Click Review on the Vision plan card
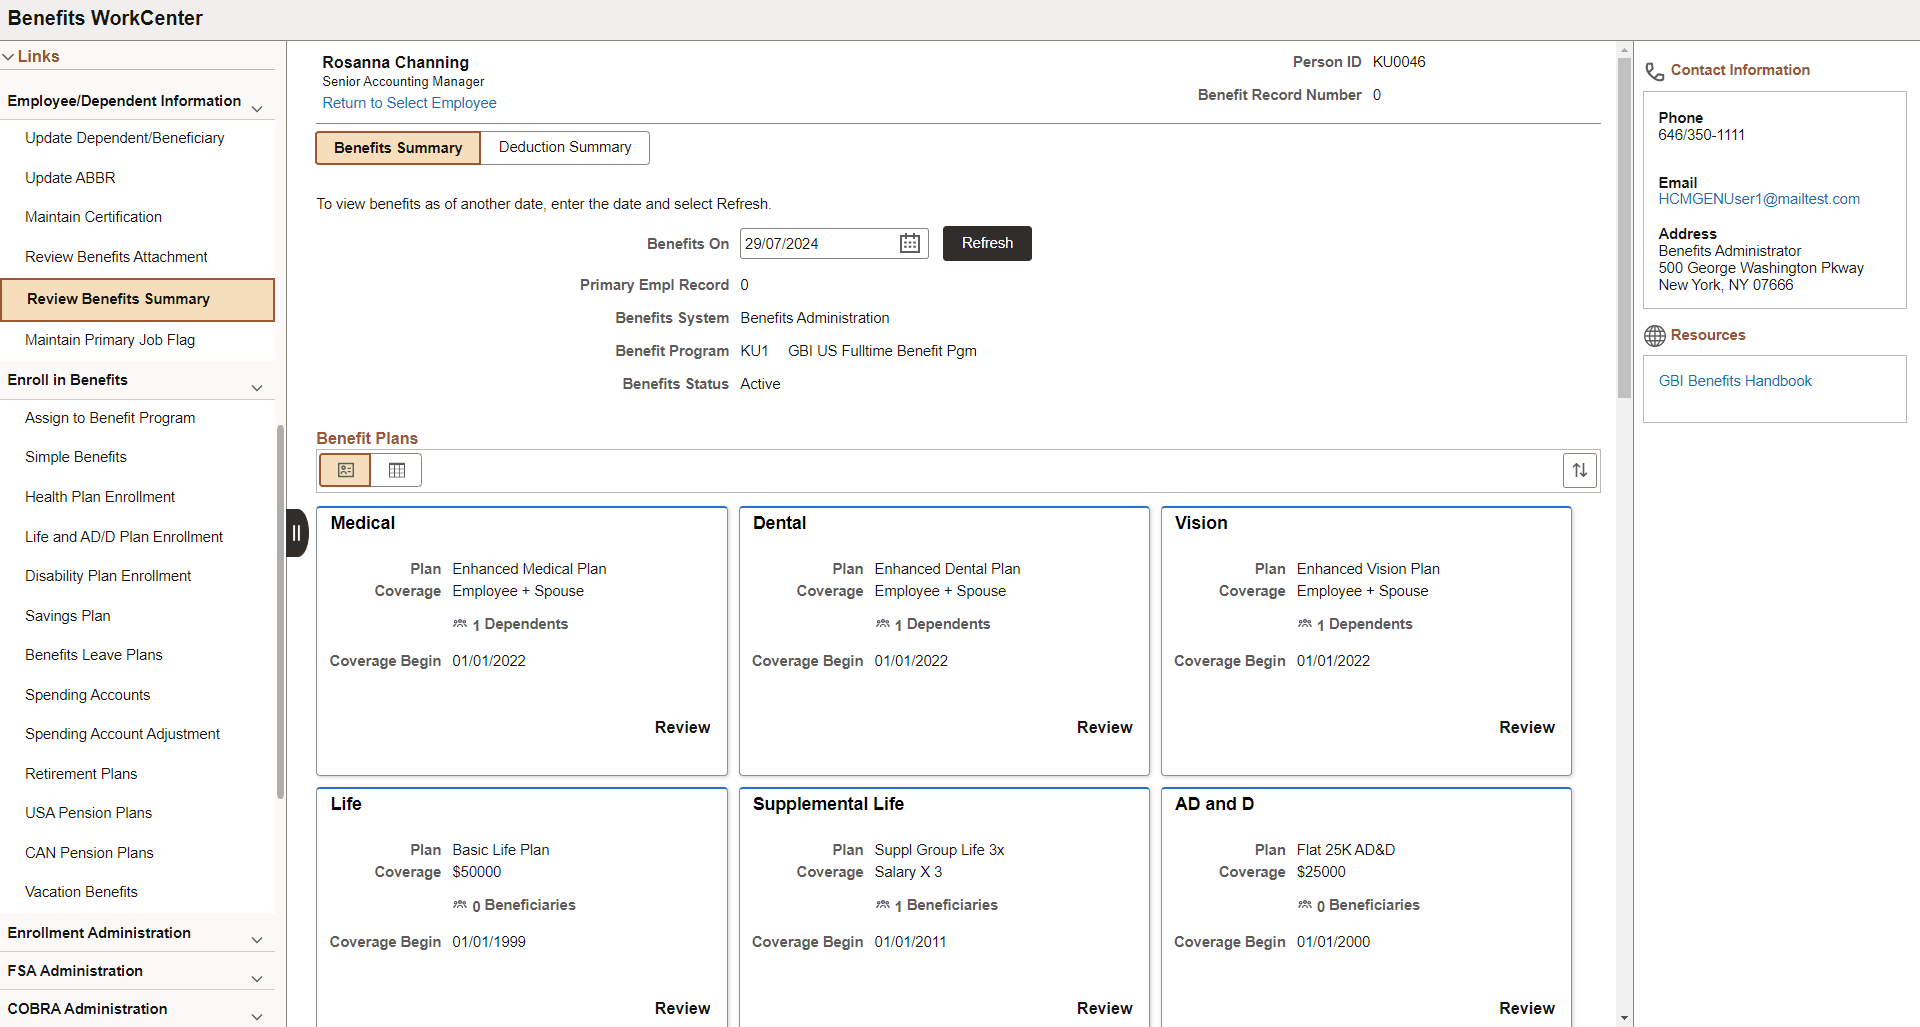 (1526, 727)
